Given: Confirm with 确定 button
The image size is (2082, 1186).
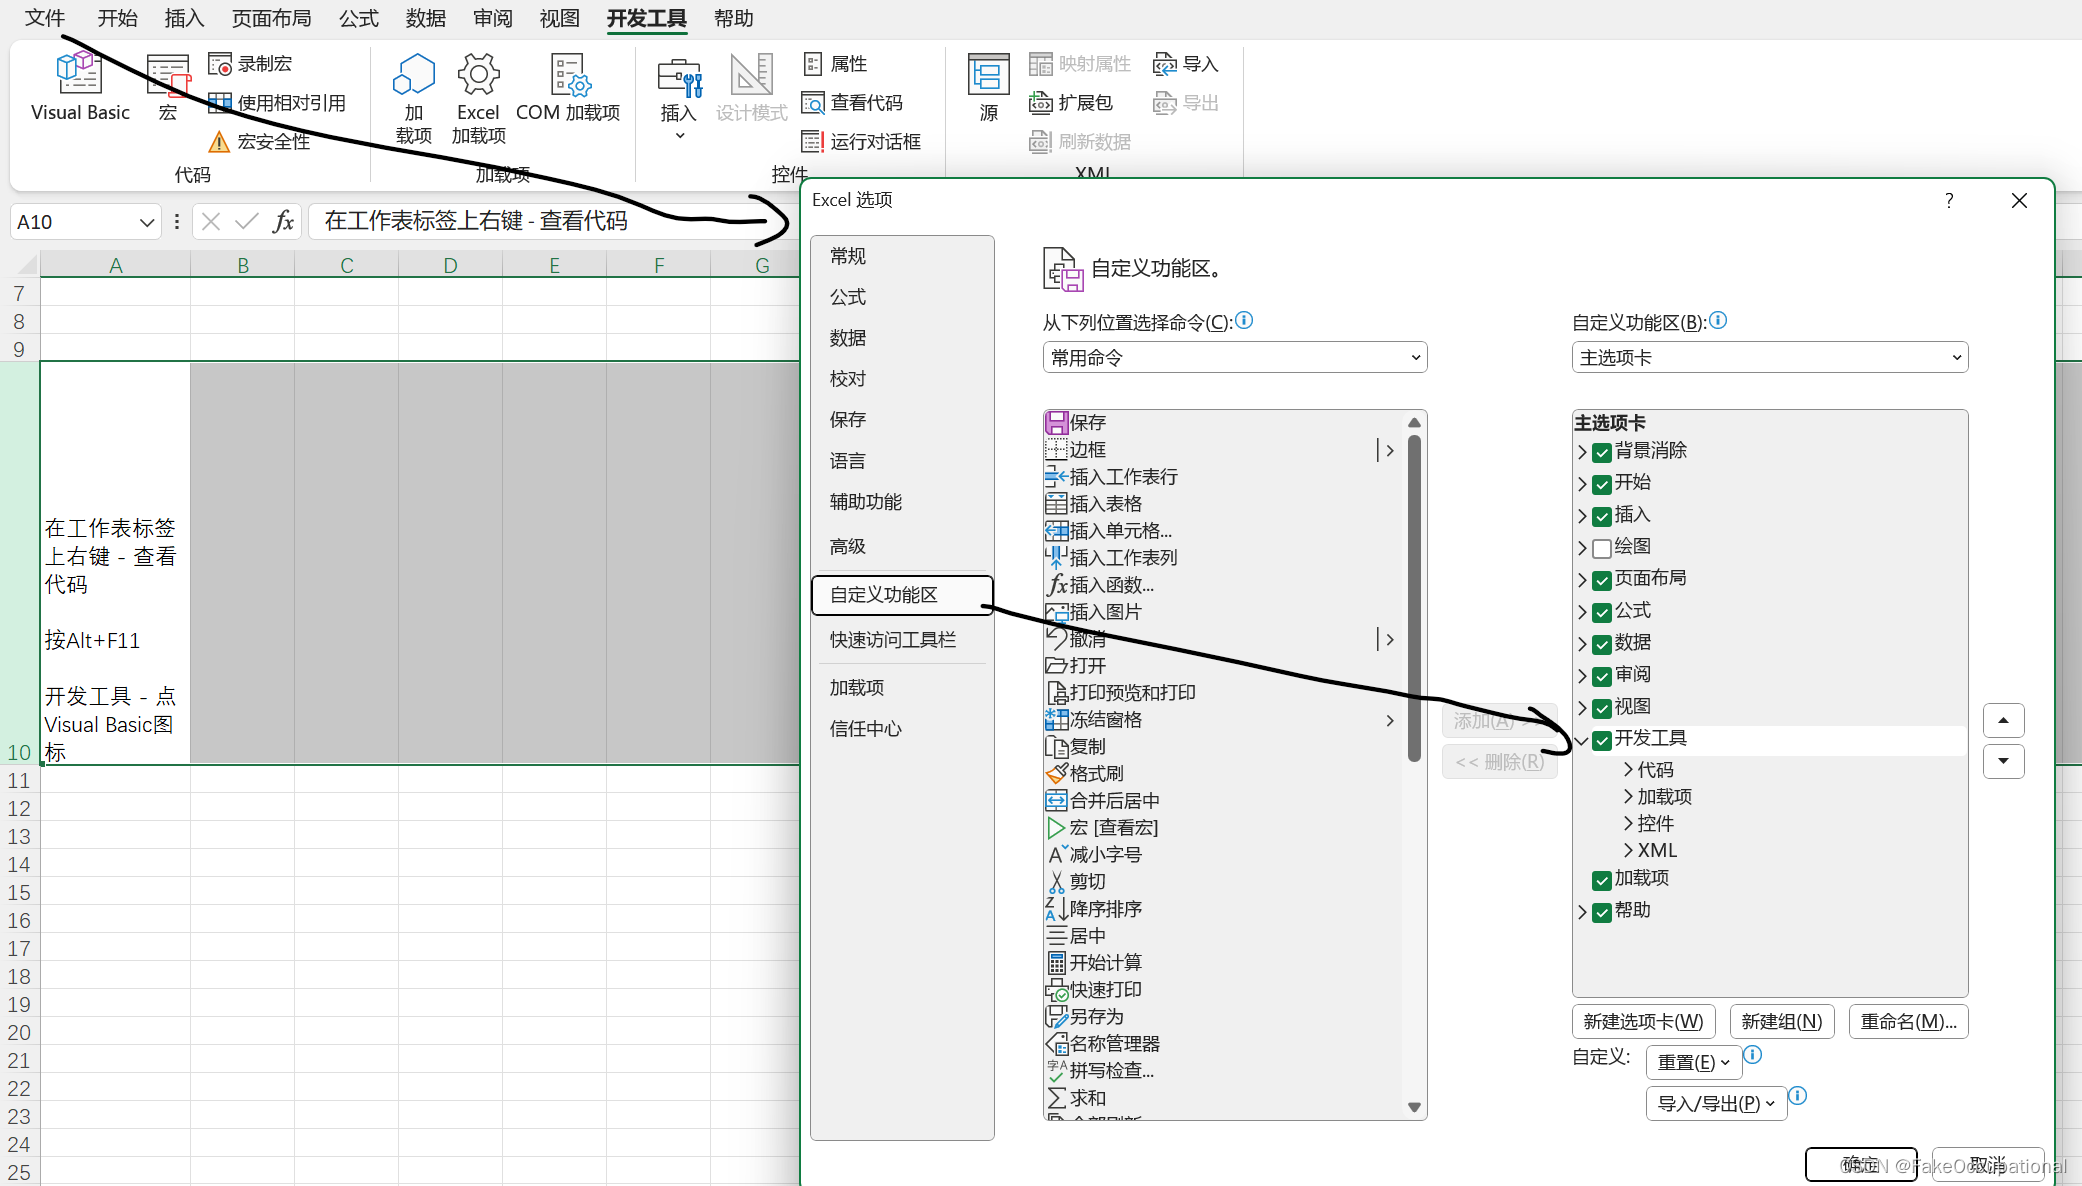Looking at the screenshot, I should 1861,1165.
